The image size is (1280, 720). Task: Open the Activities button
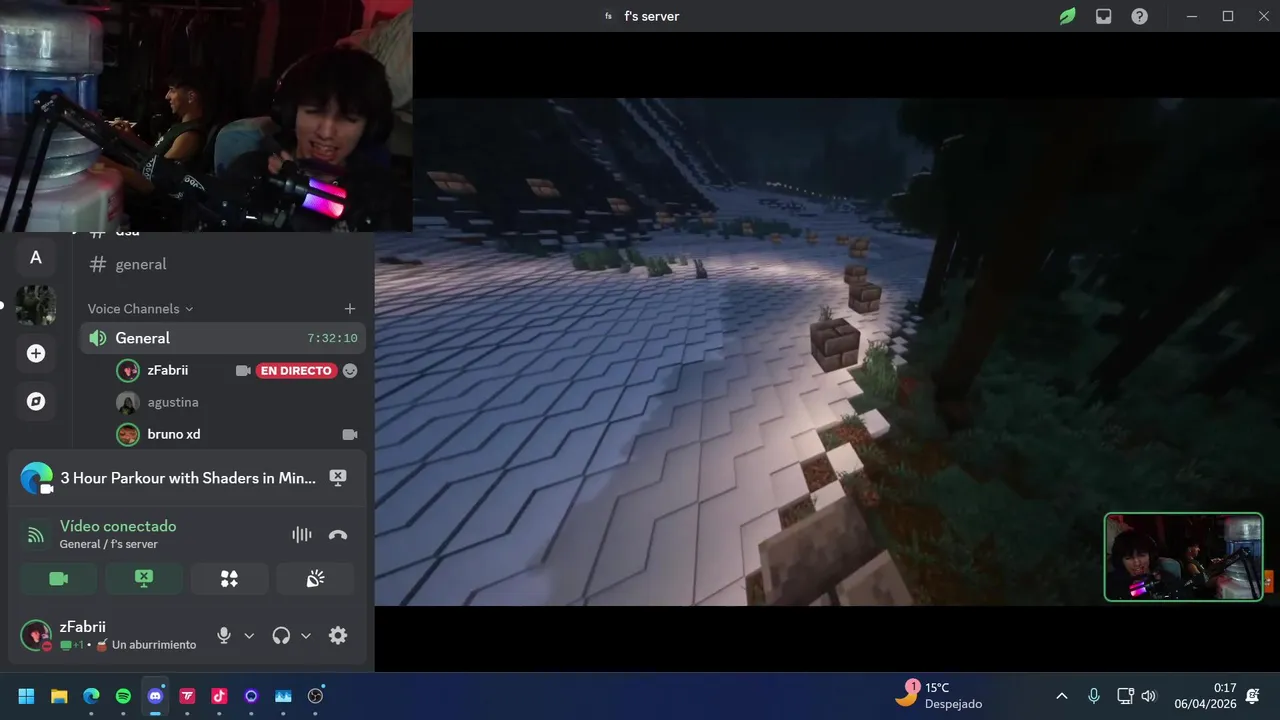point(230,579)
